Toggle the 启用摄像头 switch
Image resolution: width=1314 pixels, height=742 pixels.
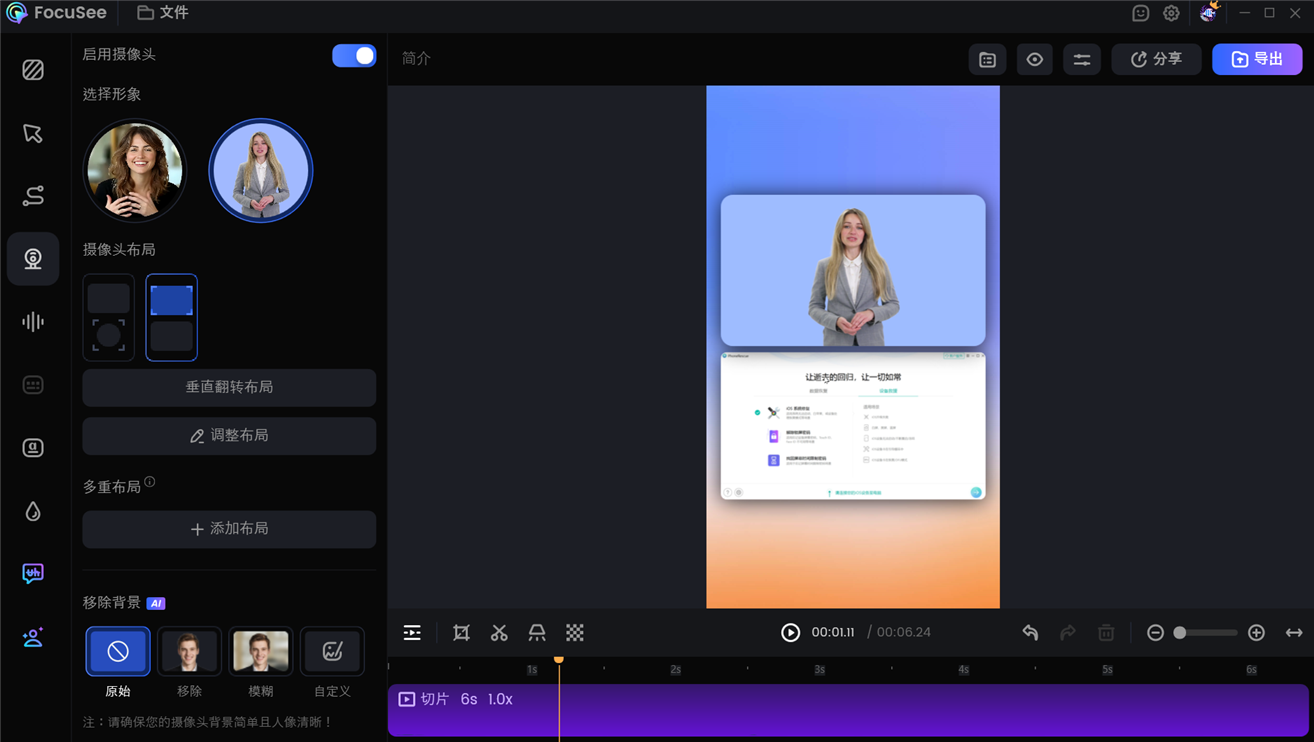pos(354,56)
